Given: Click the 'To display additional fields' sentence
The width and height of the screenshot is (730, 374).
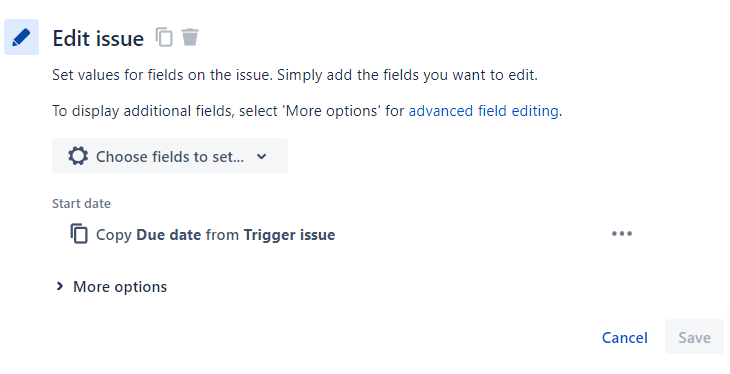Looking at the screenshot, I should [x=307, y=111].
